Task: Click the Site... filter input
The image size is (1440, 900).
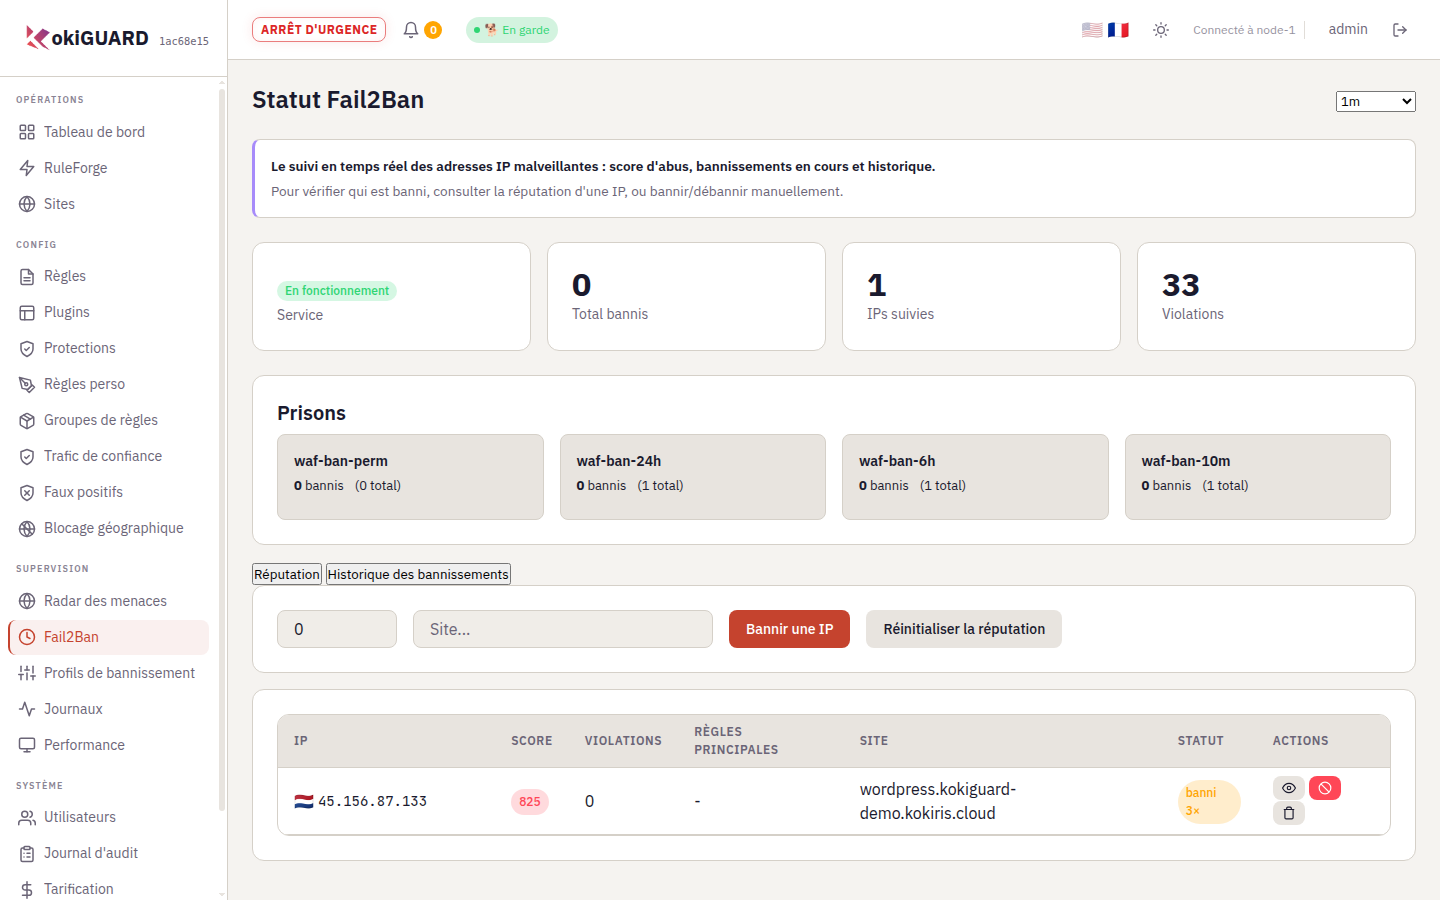Action: point(563,629)
